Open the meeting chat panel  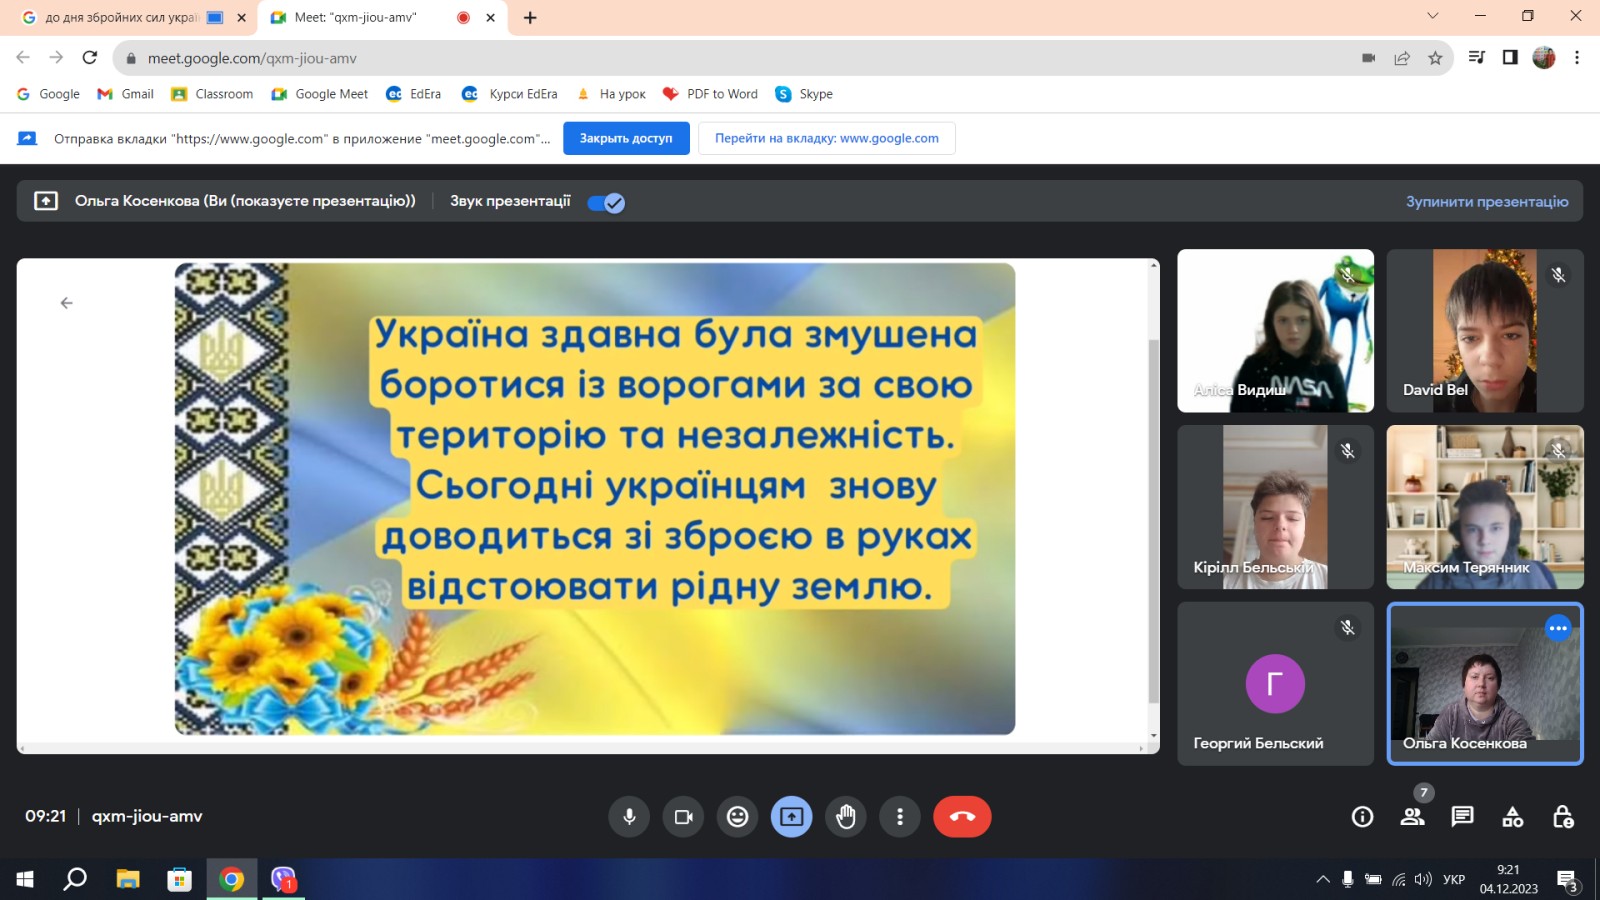click(1462, 817)
